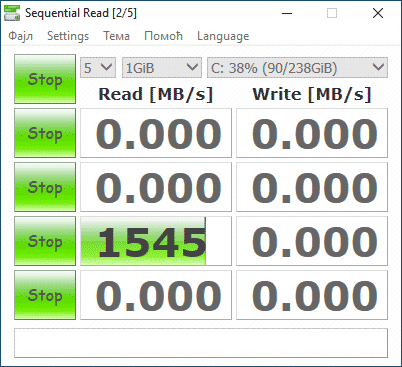This screenshot has height=367, width=402.
Task: Expand the 1GiB test size dropdown
Action: coord(162,68)
